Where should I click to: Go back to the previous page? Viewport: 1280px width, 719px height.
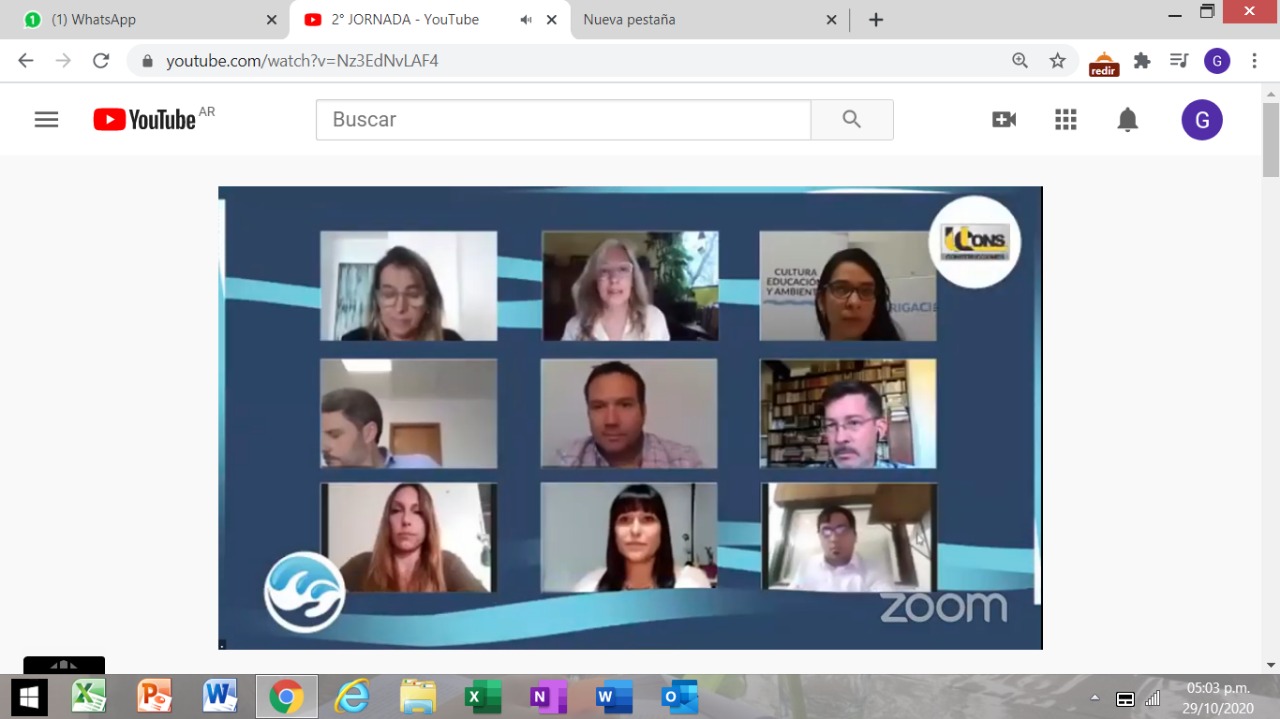(26, 61)
